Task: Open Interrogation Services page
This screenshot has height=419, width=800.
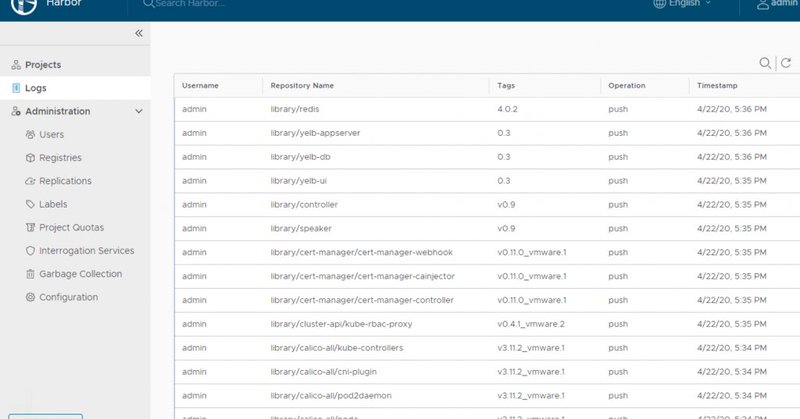Action: pyautogui.click(x=87, y=251)
